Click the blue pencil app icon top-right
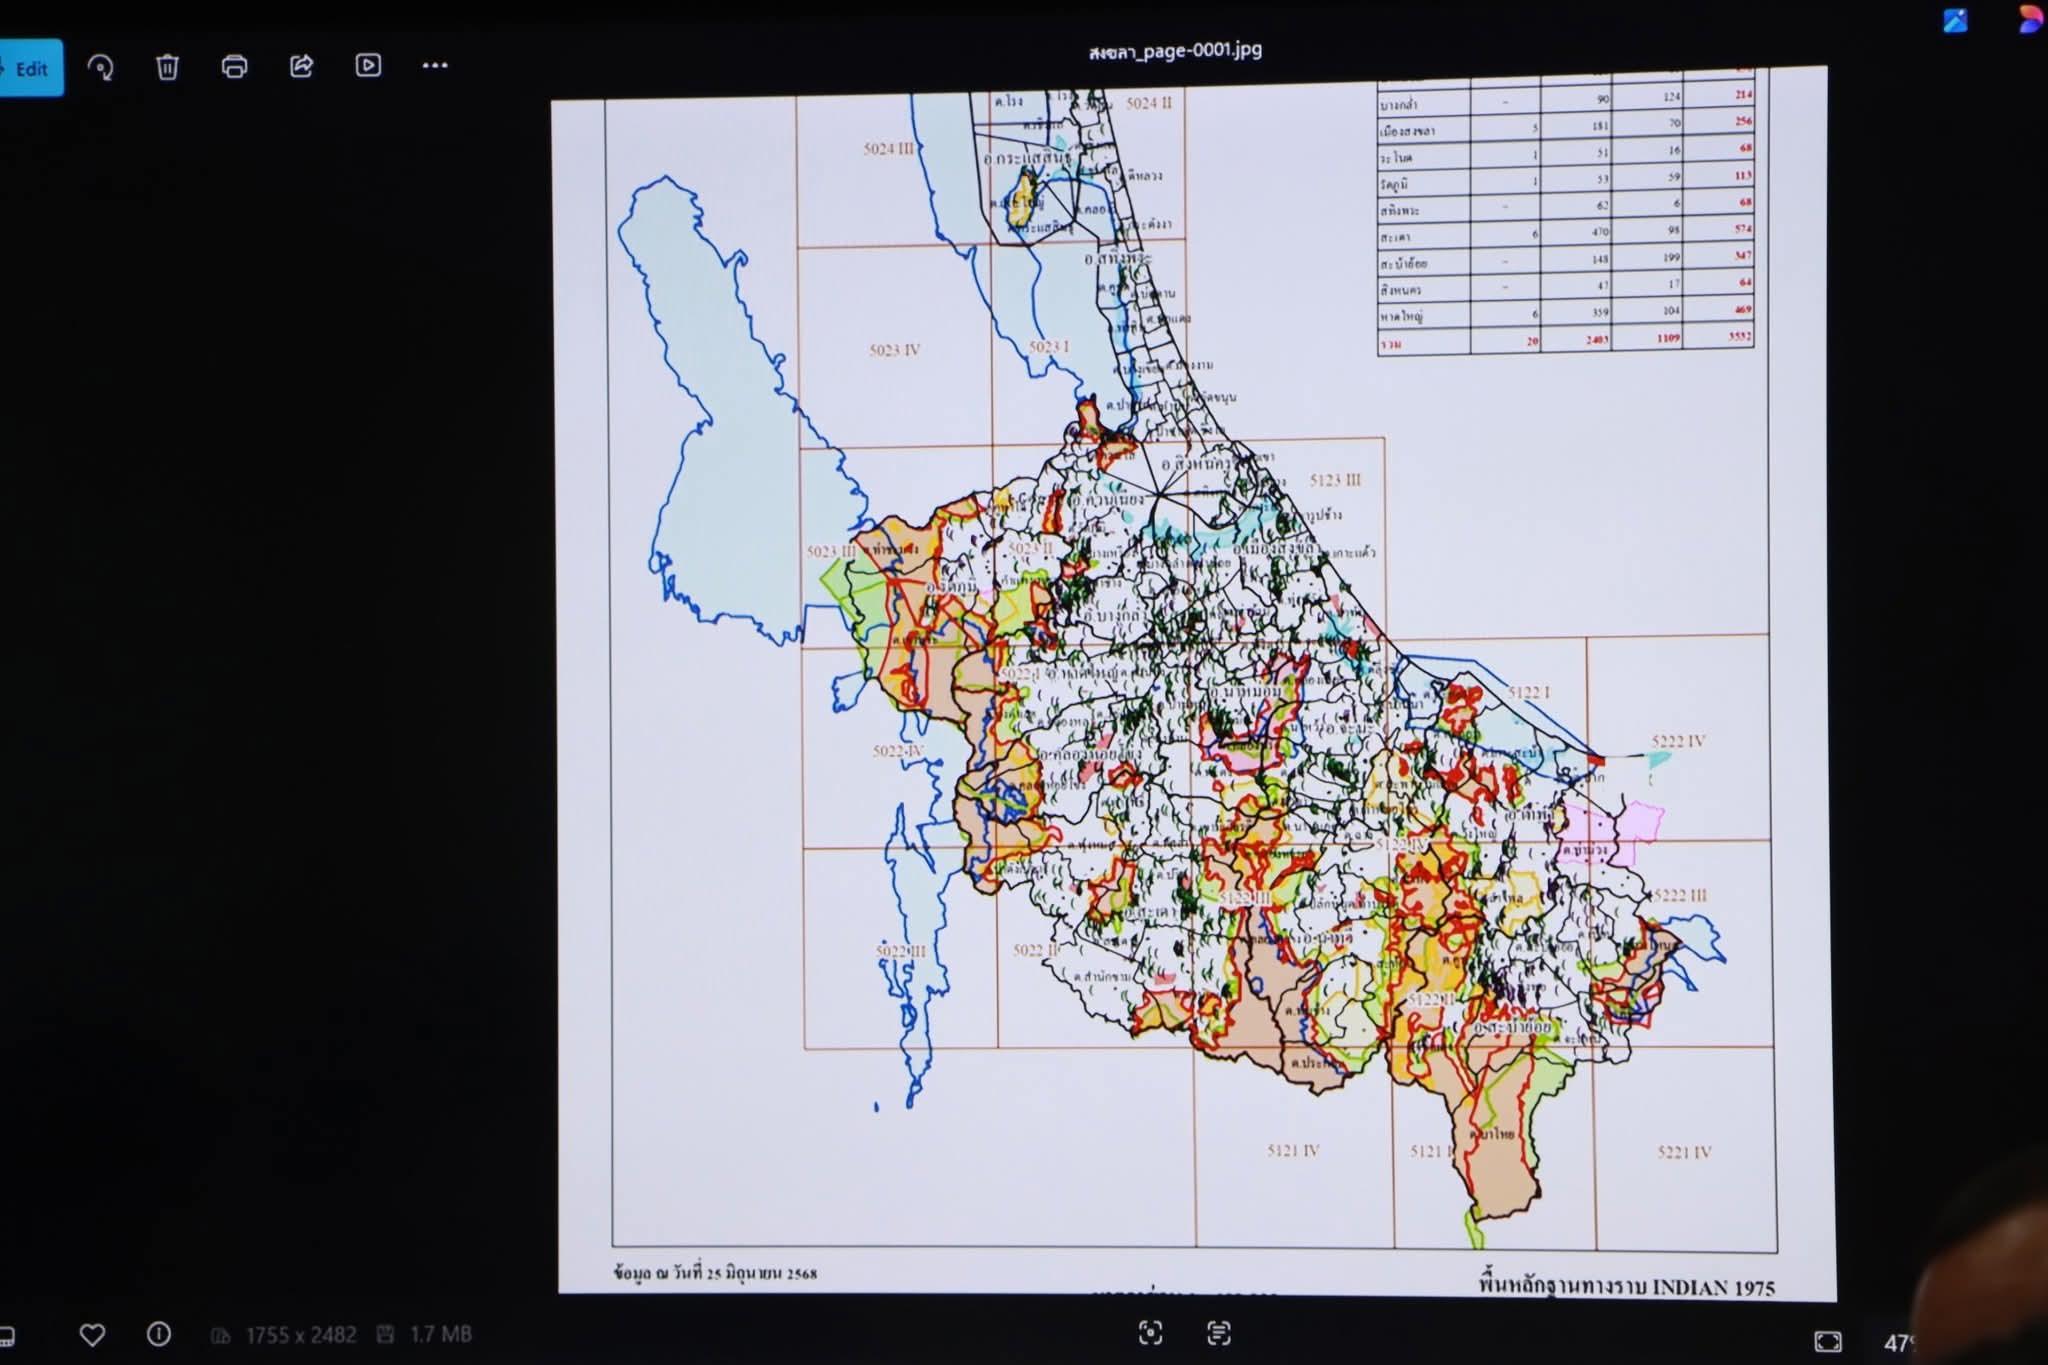 (x=1955, y=20)
